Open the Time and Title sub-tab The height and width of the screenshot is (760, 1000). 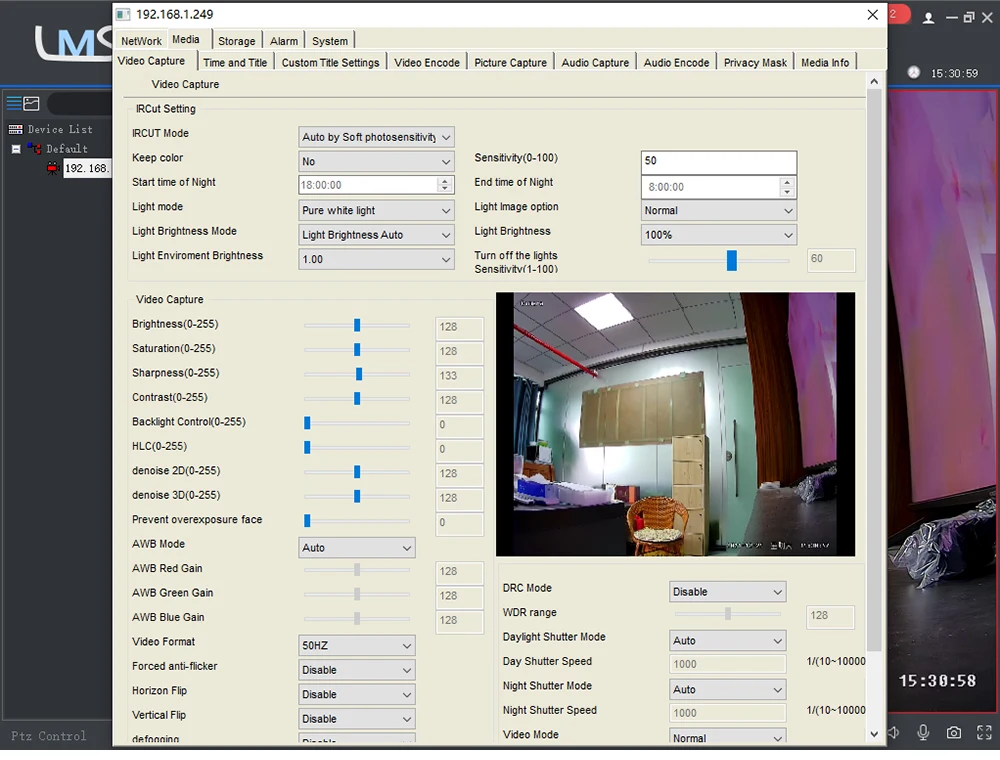tap(235, 62)
